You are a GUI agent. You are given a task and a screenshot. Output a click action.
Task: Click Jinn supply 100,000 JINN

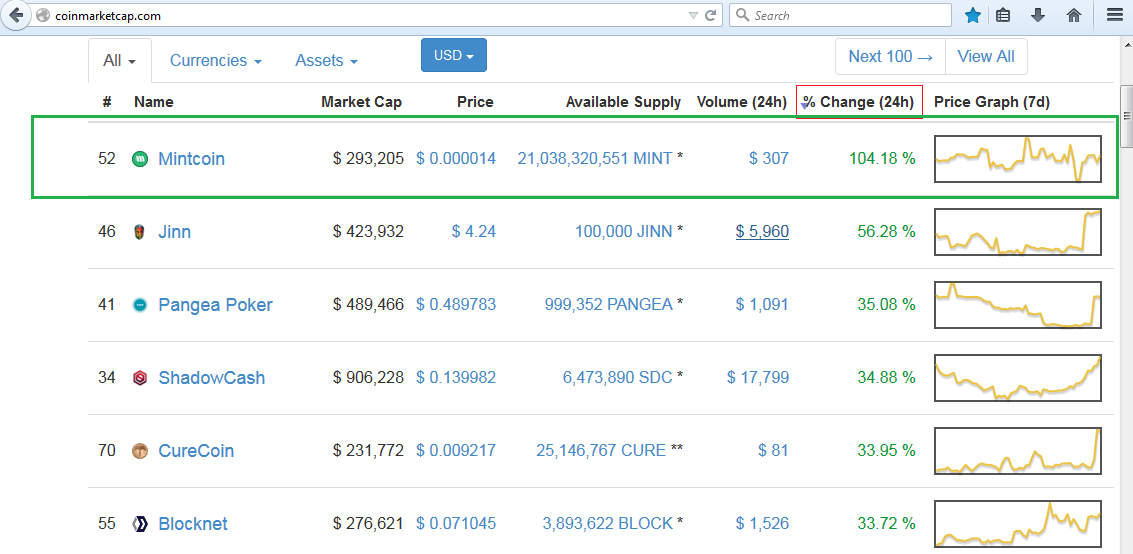tap(624, 232)
